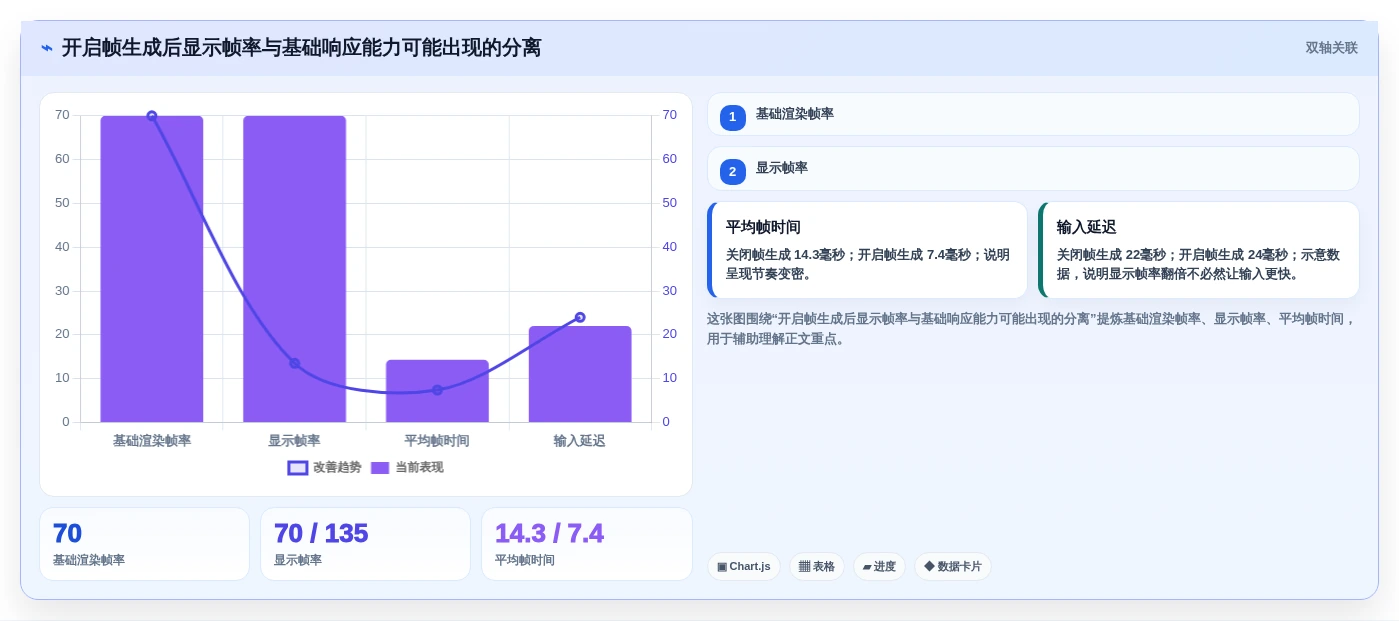
Task: Click the 平均帧时间 info card
Action: (867, 250)
